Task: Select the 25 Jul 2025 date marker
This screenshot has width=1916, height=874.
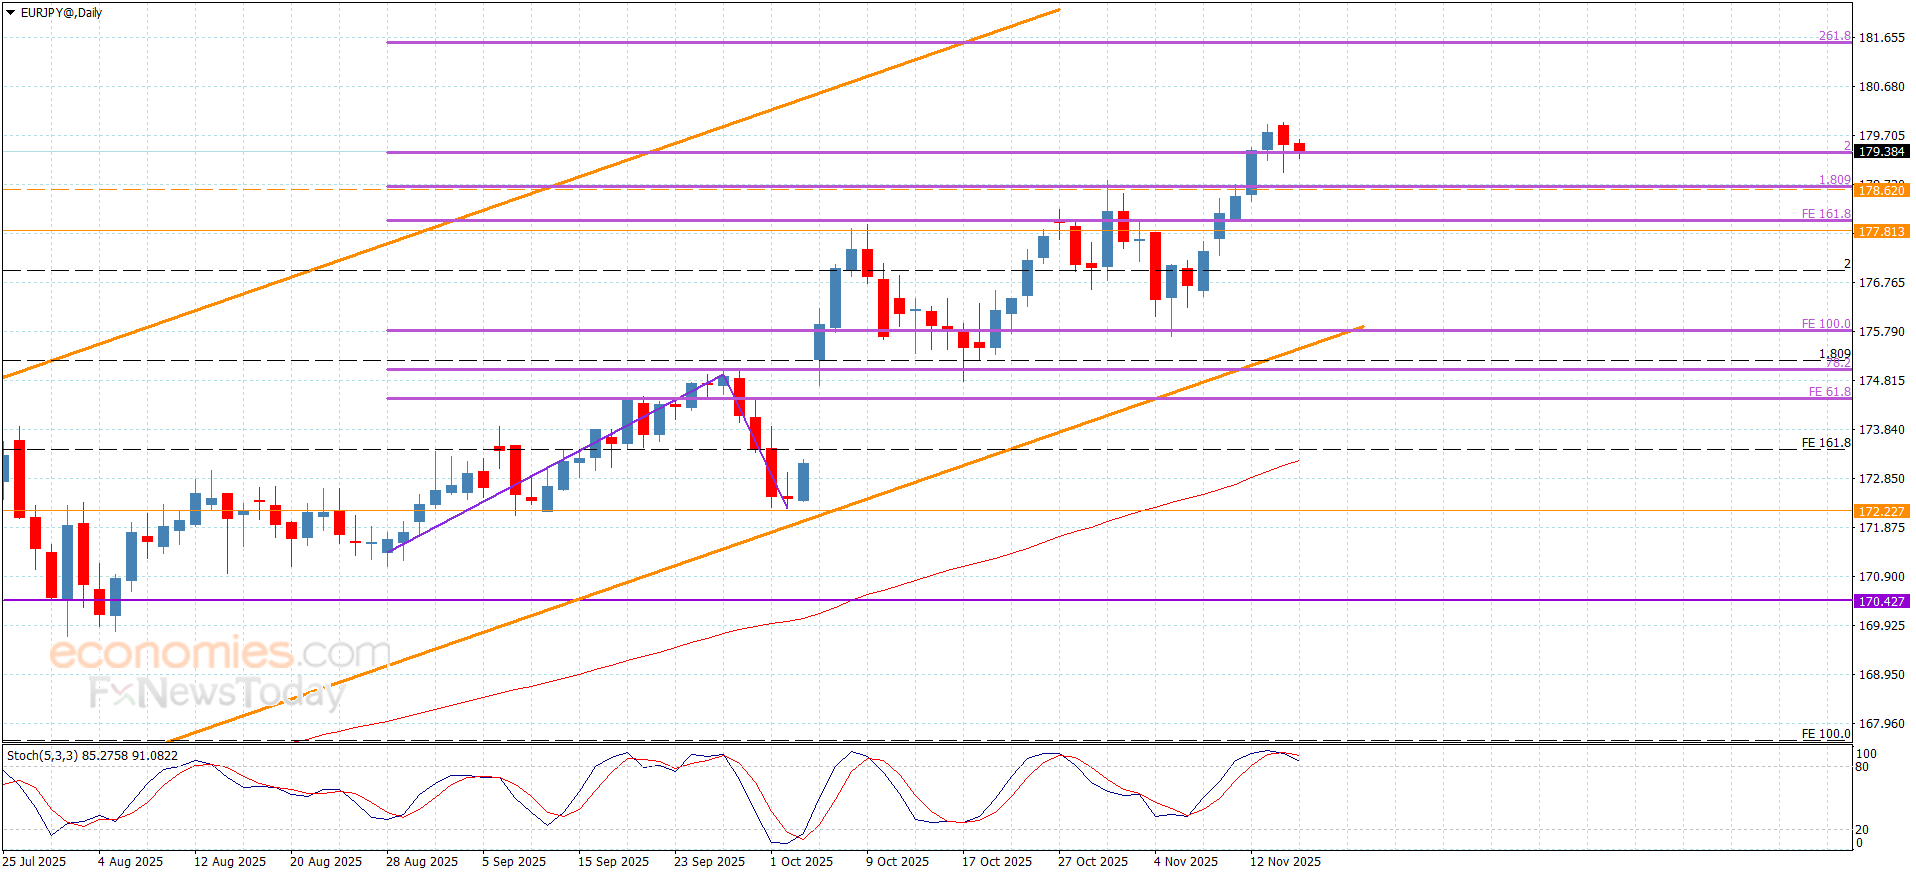Action: click(x=35, y=862)
